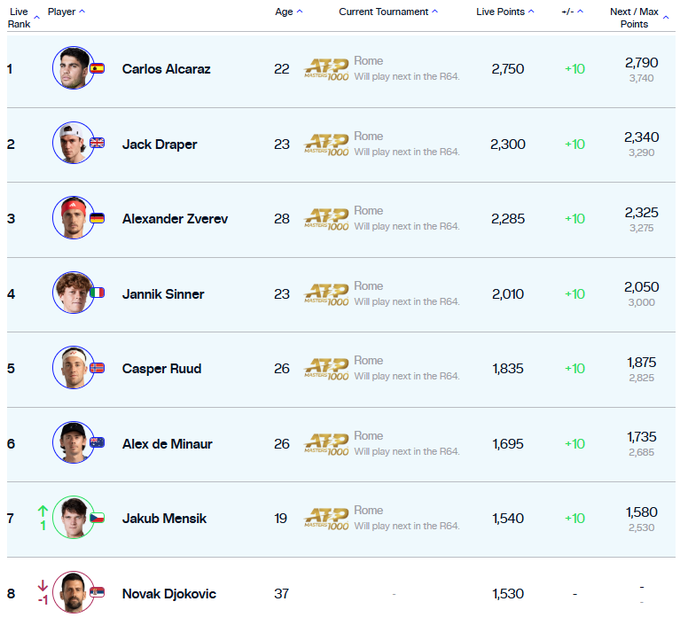
Task: Click the ATP Masters 1000 logo in Ruud's row
Action: [x=327, y=368]
